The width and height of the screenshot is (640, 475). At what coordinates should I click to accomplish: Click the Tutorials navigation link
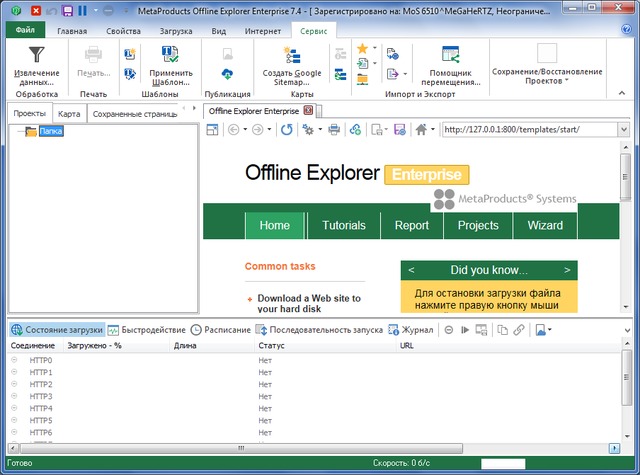pos(343,225)
